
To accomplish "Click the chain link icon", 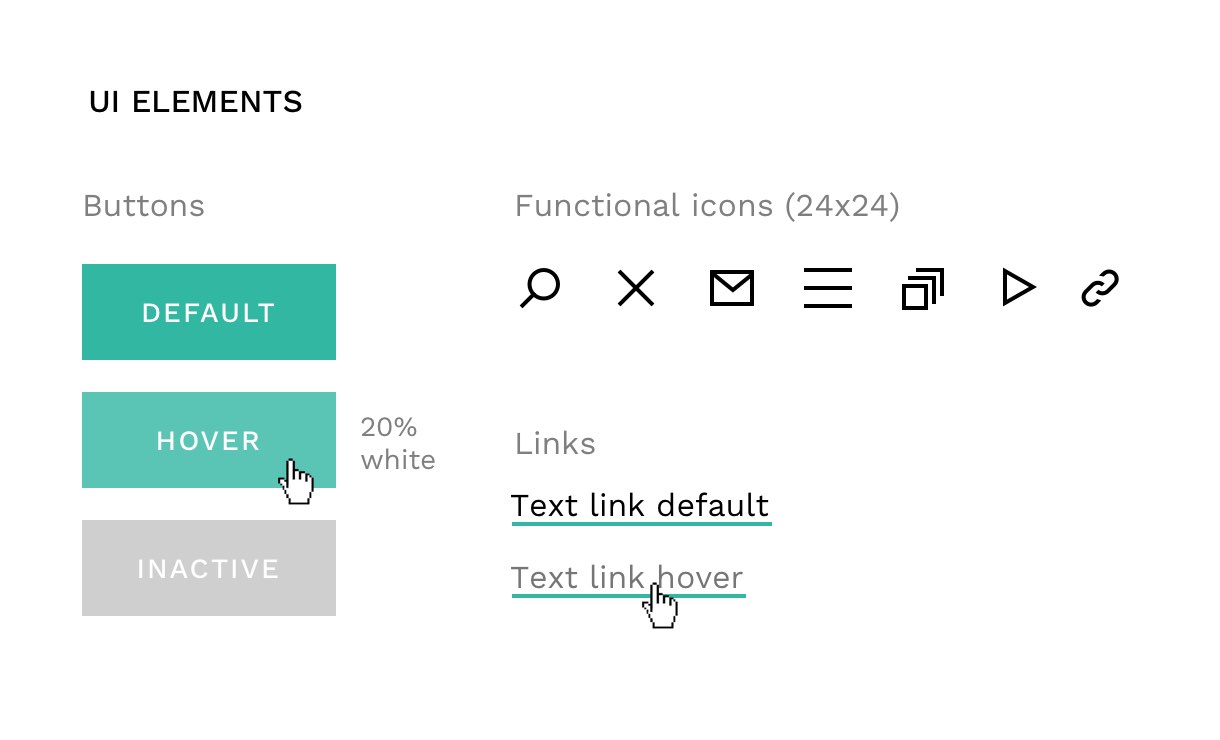I will tap(1099, 289).
